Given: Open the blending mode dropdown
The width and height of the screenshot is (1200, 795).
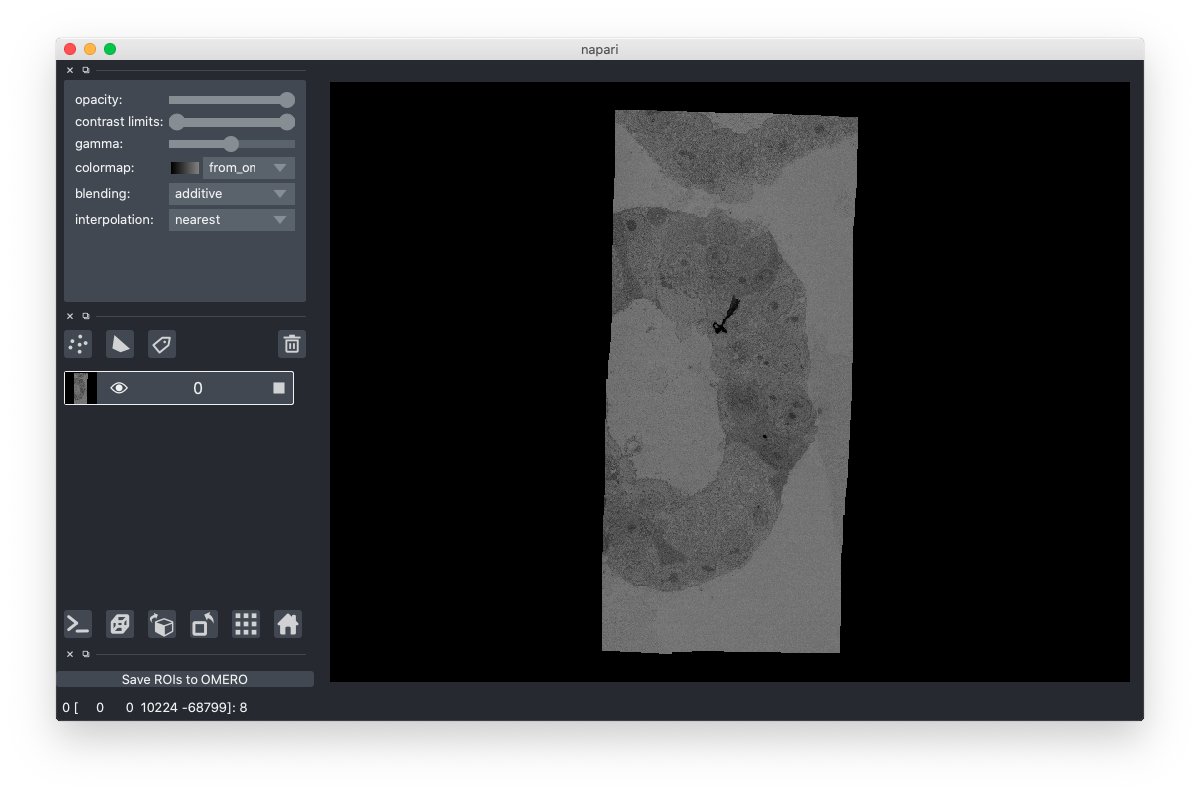Looking at the screenshot, I should tap(232, 193).
